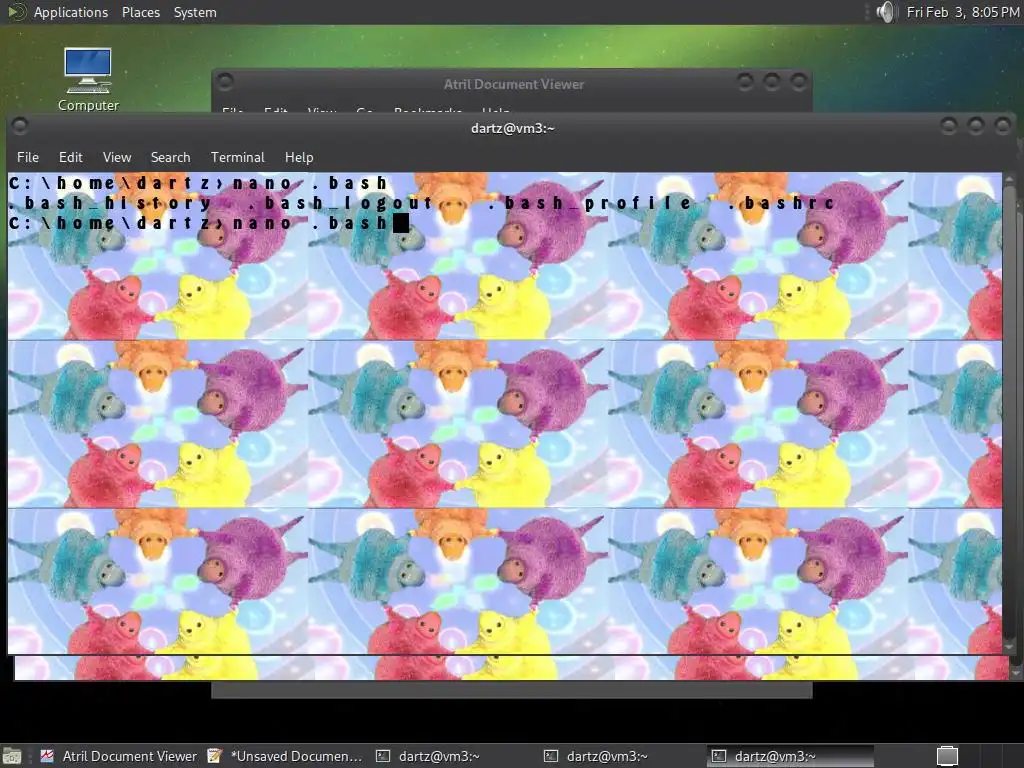Open the terminal View menu
Screen dimensions: 1024x768
[117, 157]
